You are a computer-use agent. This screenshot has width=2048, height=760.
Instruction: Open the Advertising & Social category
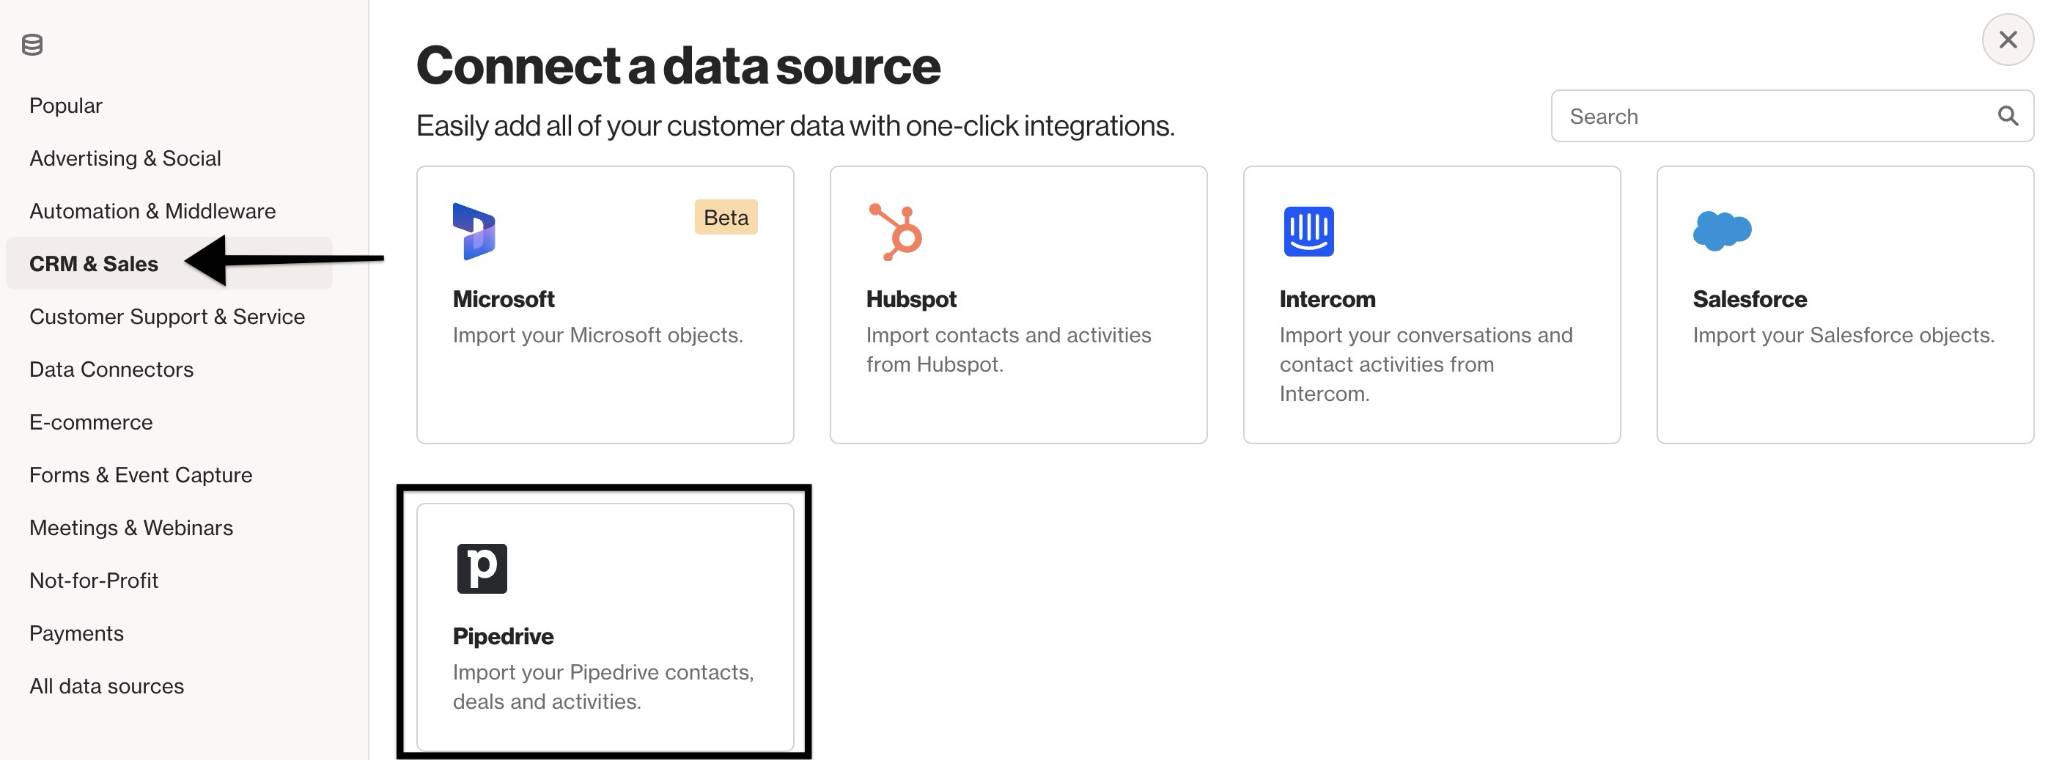click(x=125, y=158)
